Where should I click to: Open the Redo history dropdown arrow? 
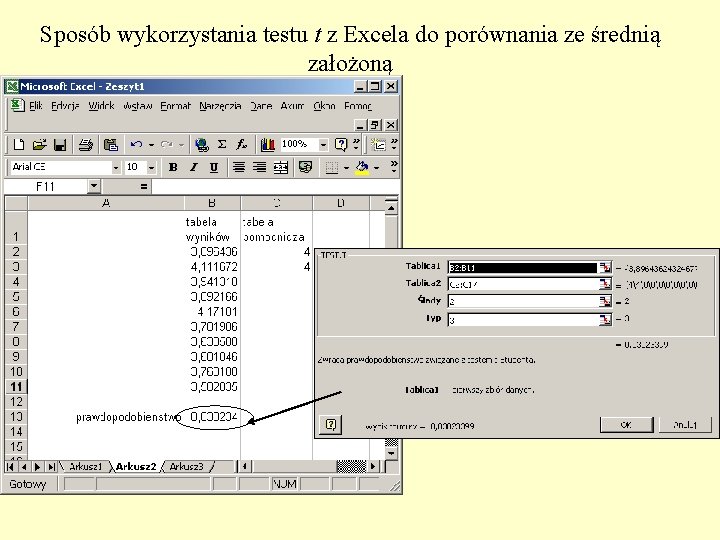181,145
